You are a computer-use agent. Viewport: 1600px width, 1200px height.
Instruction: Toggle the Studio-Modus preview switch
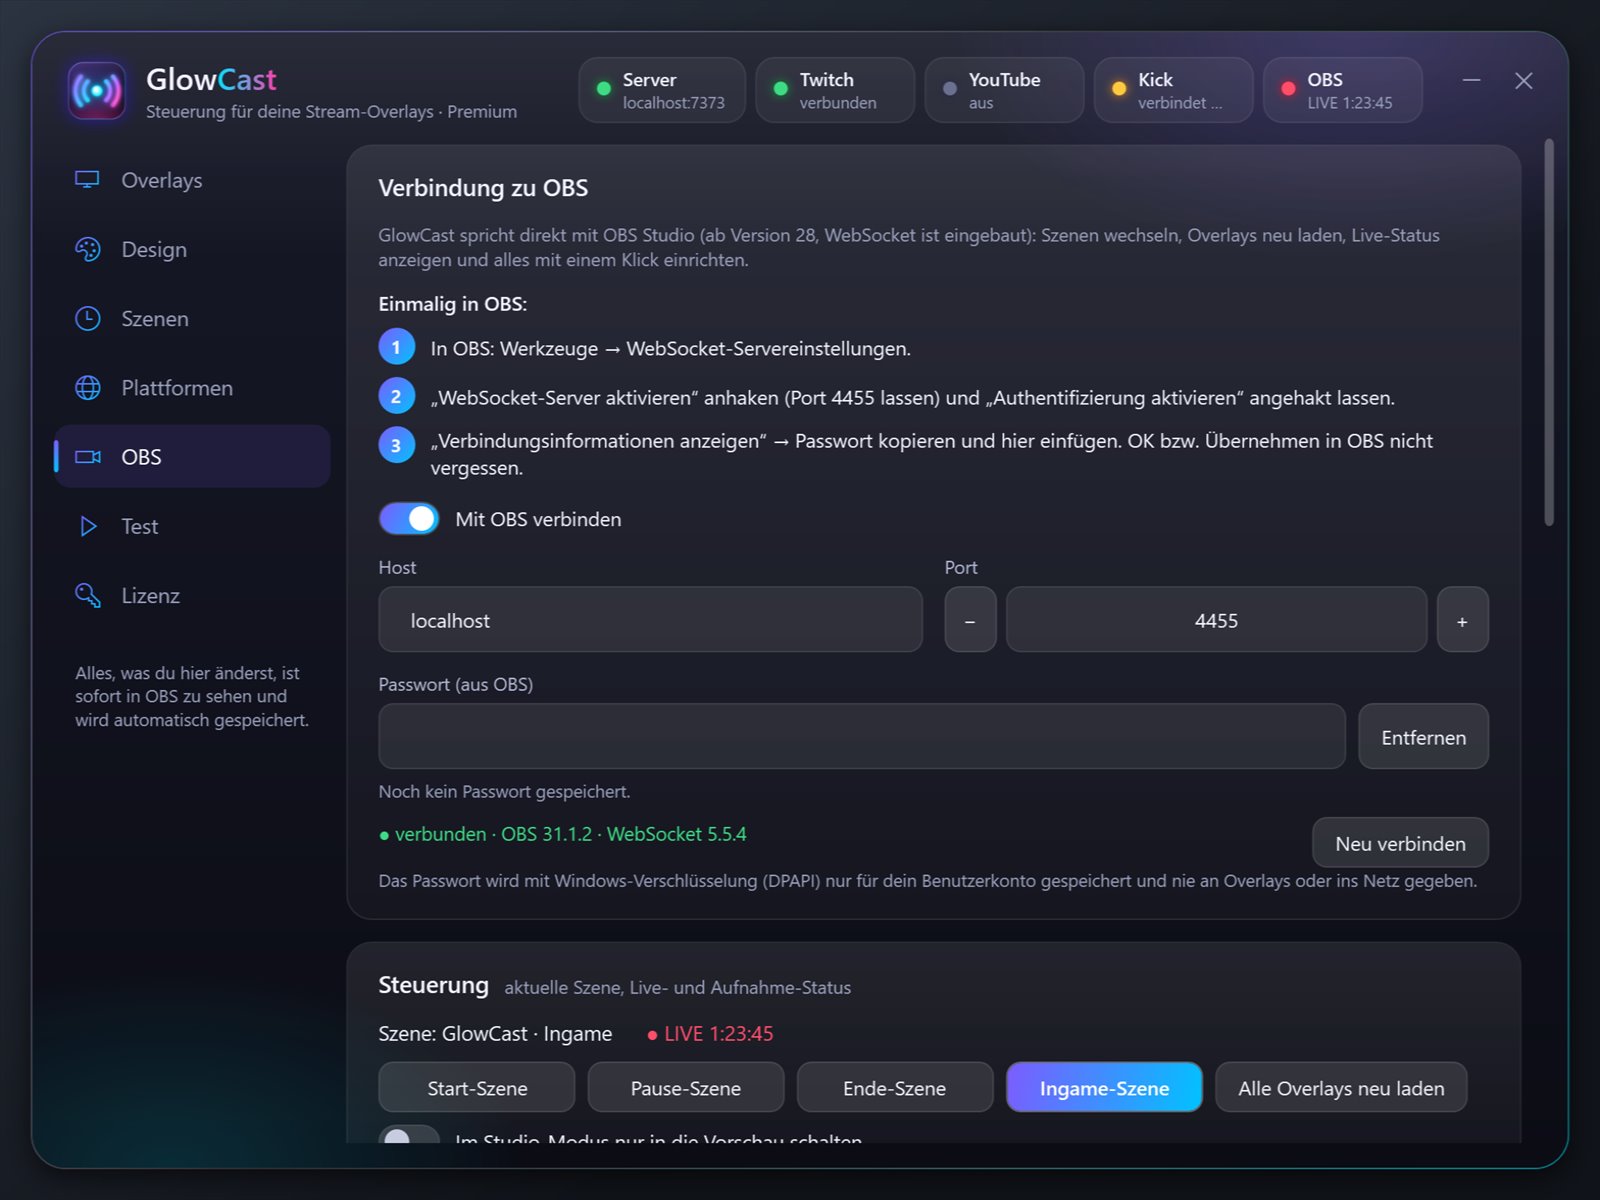tap(409, 1135)
